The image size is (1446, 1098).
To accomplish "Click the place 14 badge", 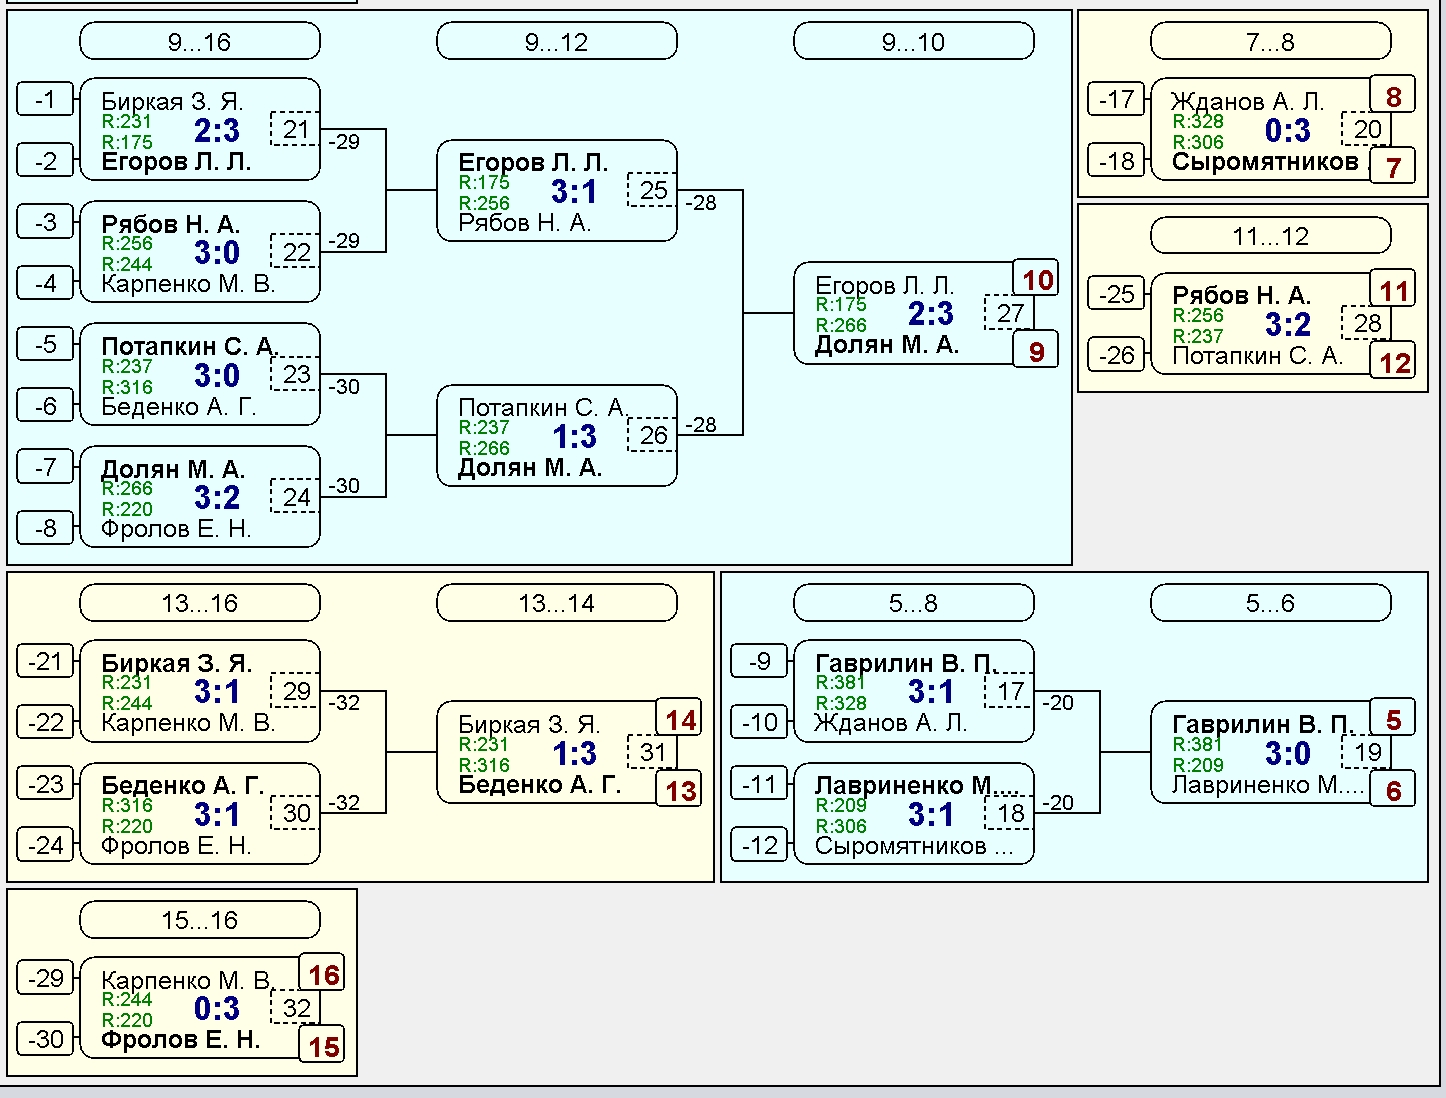I will coord(679,719).
